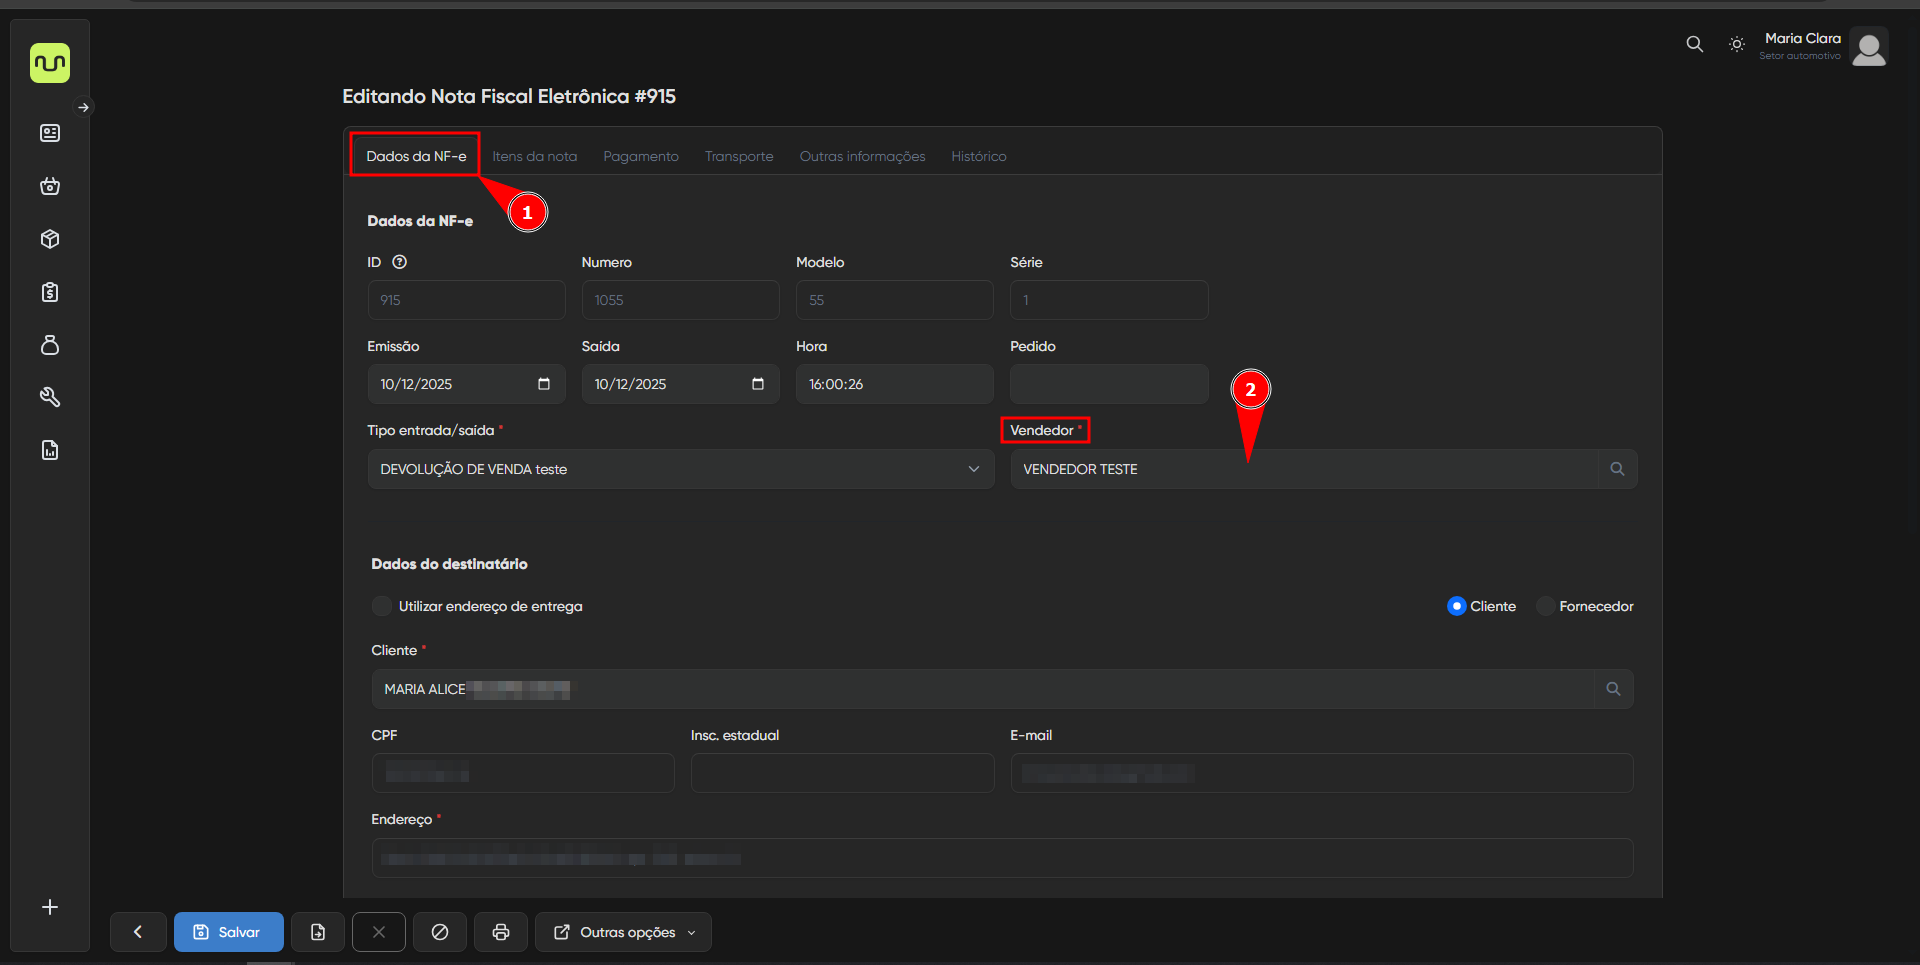Enable Utilizar endereço de entrega option
Screen dimensions: 1920x965
[x=381, y=606]
